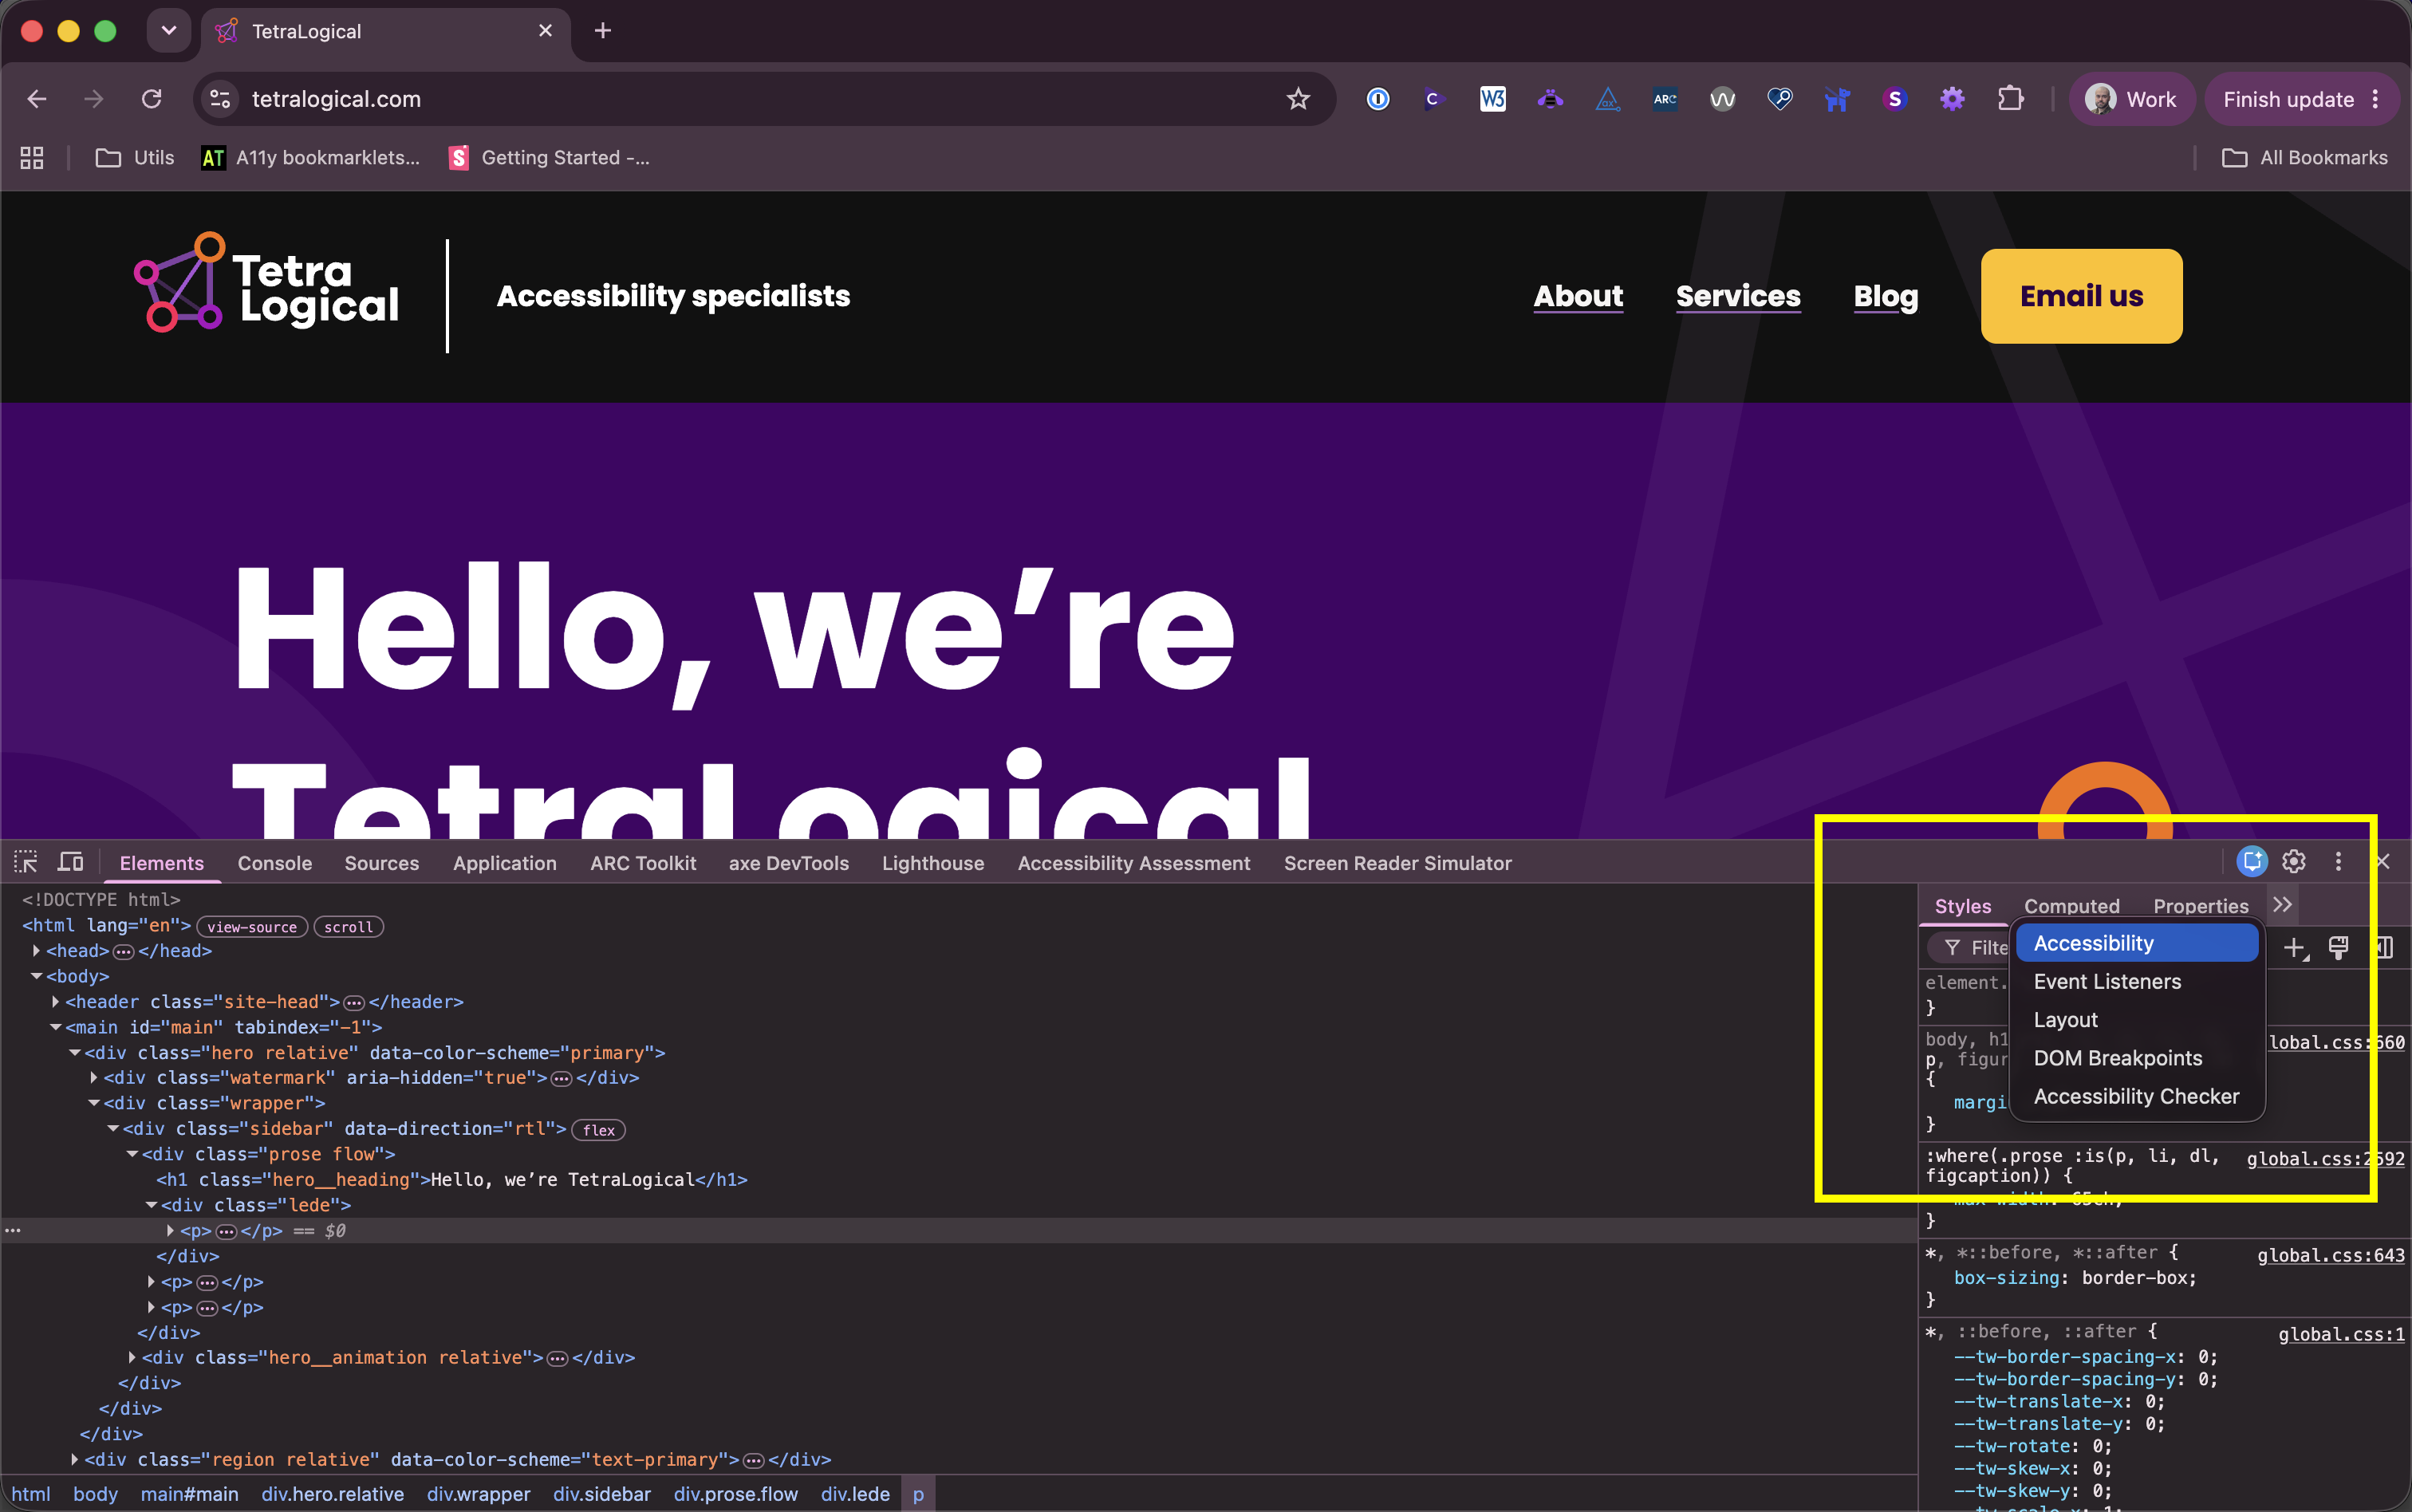Click the browser forward arrow
2412x1512 pixels.
pyautogui.click(x=94, y=99)
